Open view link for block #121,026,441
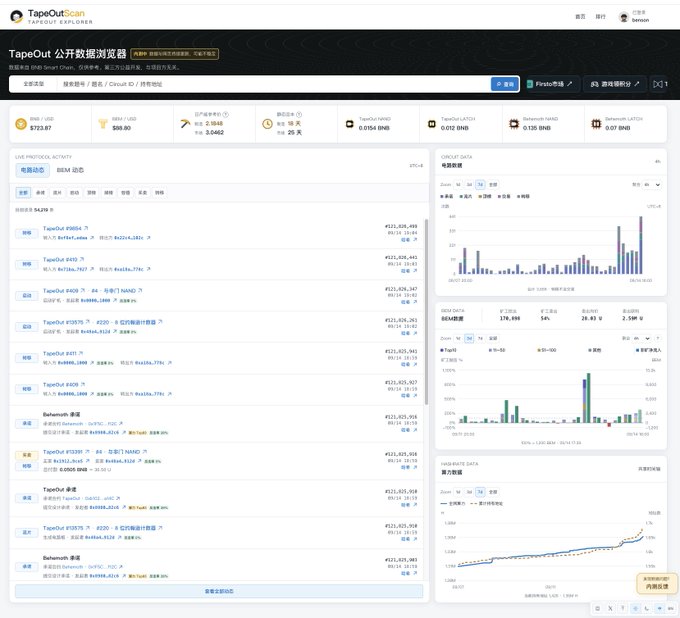This screenshot has width=680, height=618. [409, 271]
